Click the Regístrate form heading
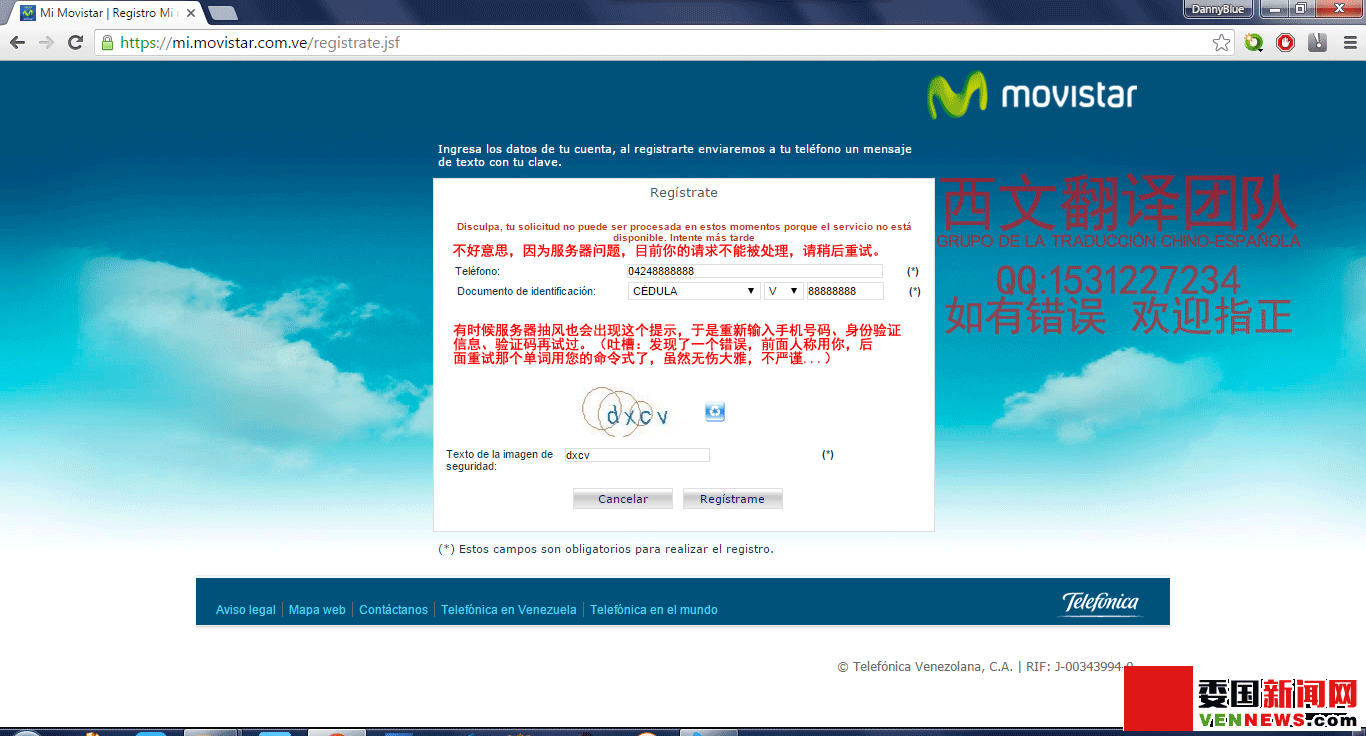The width and height of the screenshot is (1366, 736). [x=684, y=193]
